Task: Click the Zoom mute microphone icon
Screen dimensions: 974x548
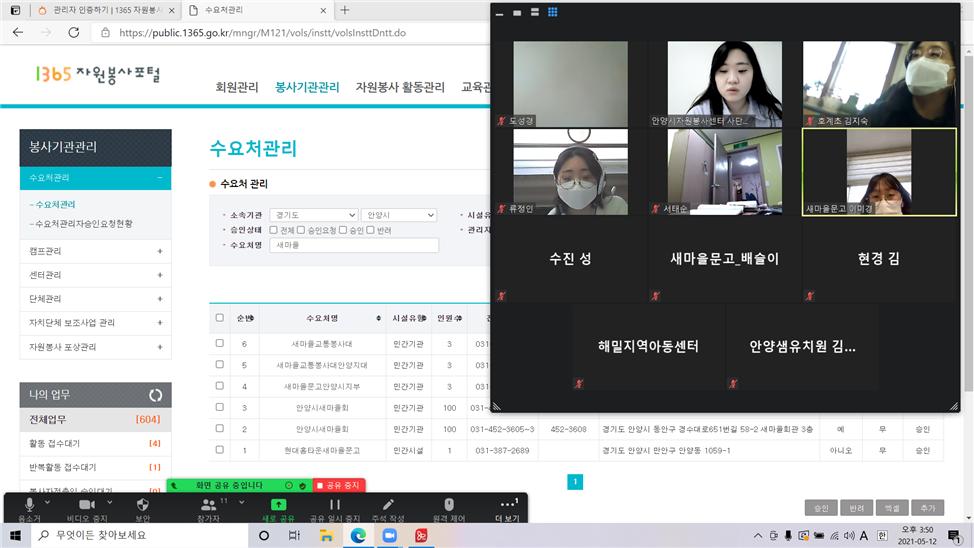Action: point(29,505)
